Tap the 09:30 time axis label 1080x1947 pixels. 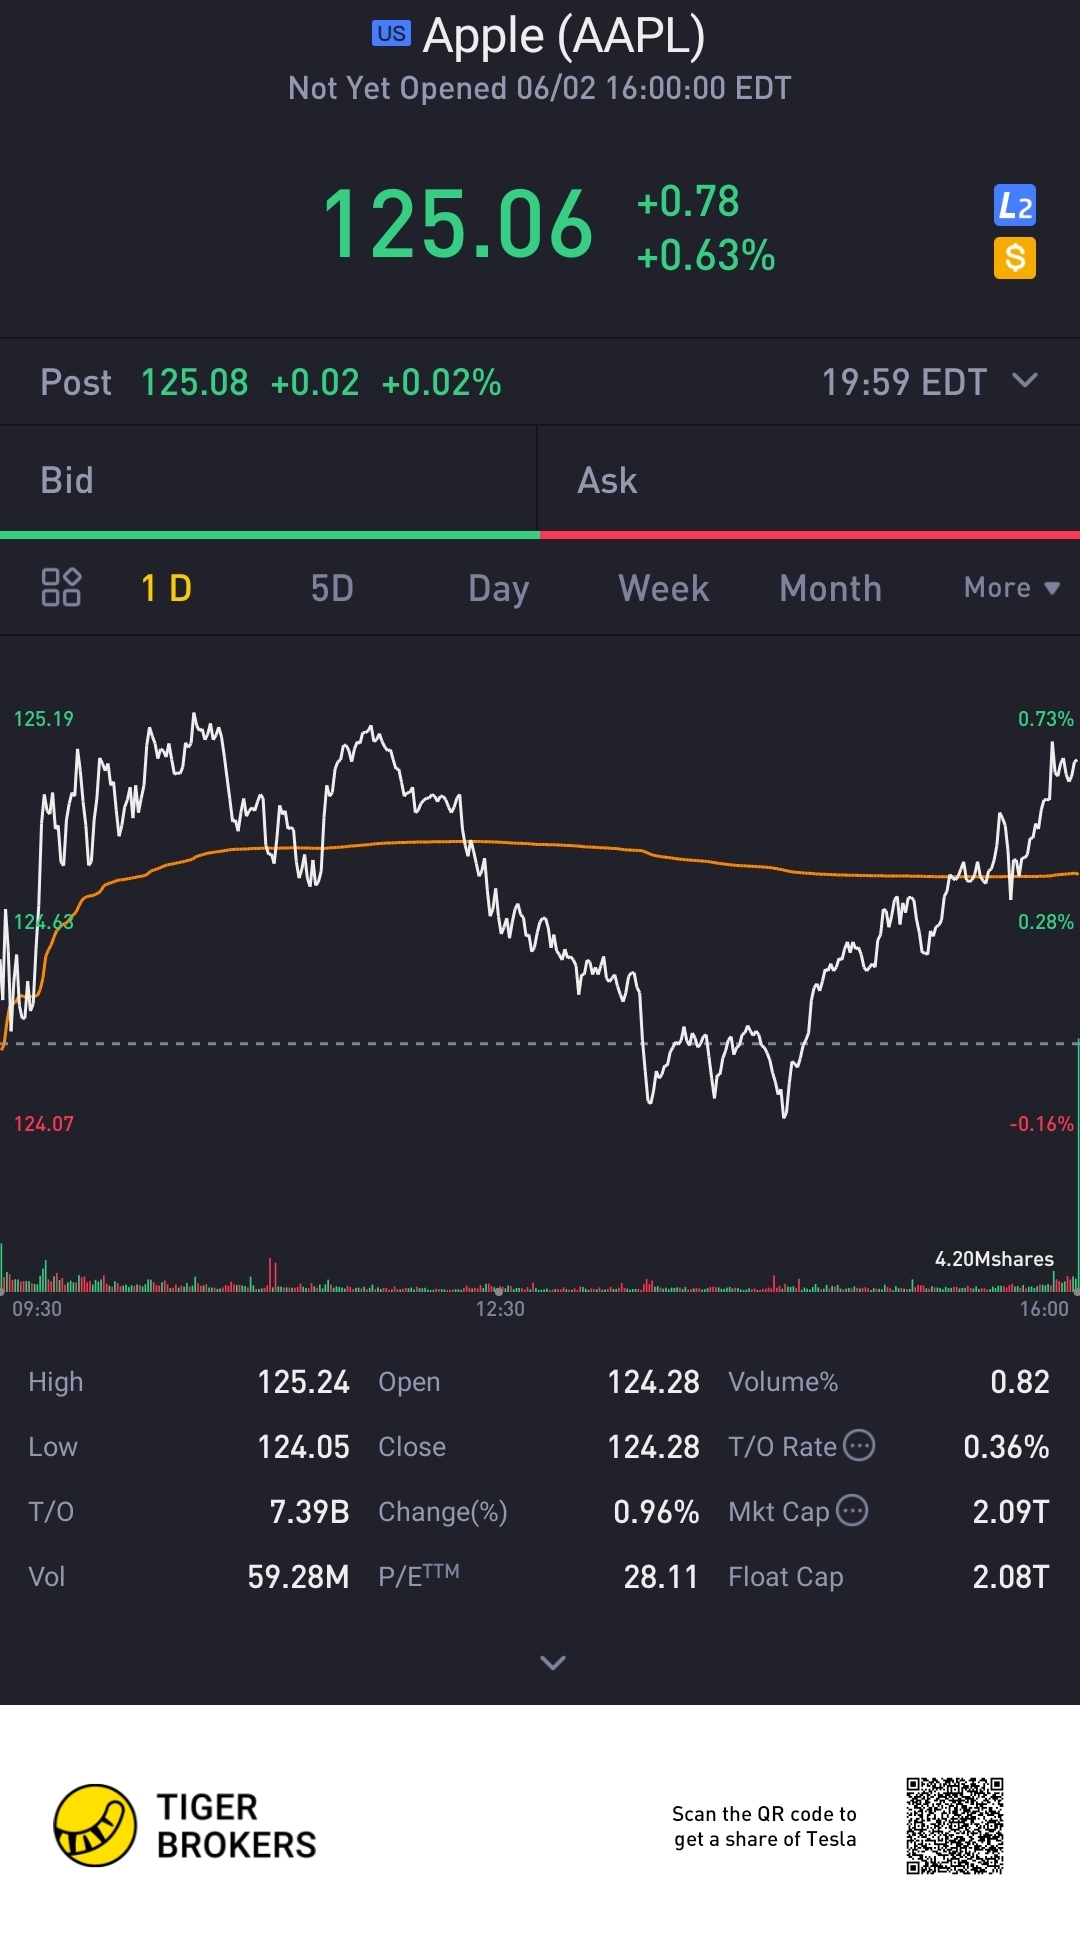(37, 1309)
